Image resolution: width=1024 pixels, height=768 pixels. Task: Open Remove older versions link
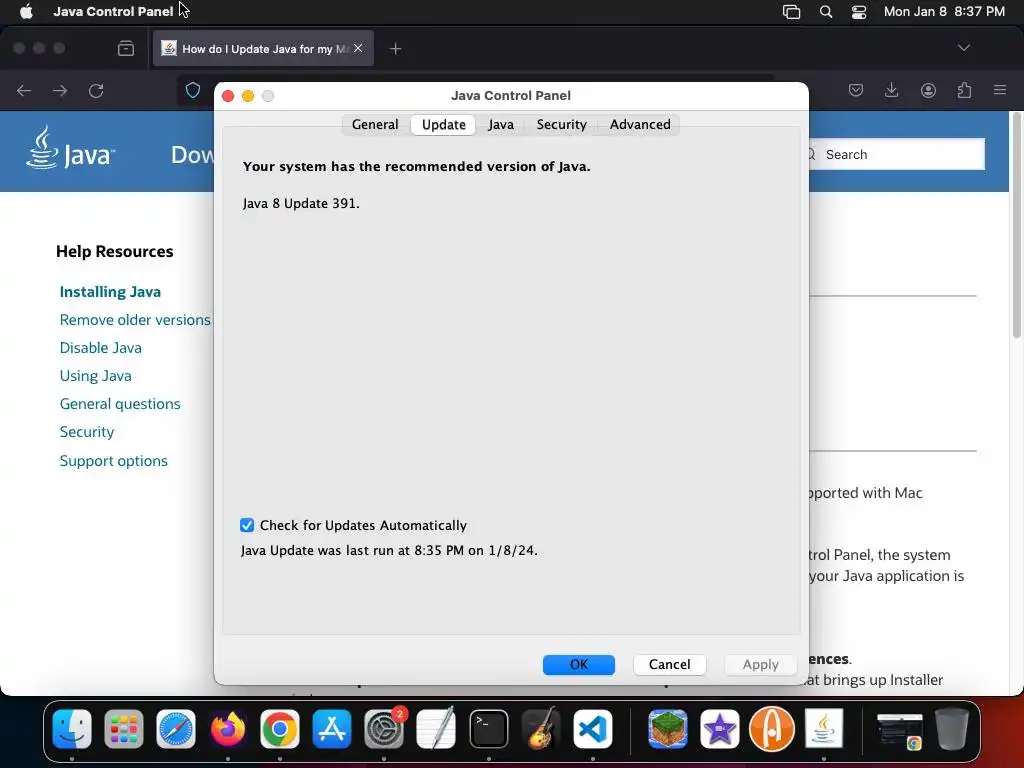[x=135, y=320]
